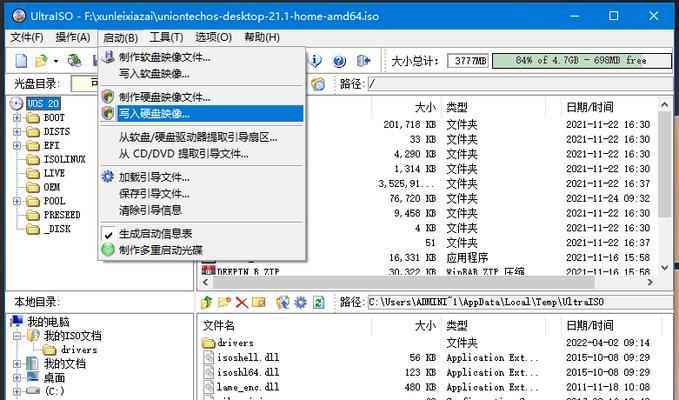This screenshot has height=400, width=679.
Task: Click the local gear settings icon
Action: (x=301, y=302)
